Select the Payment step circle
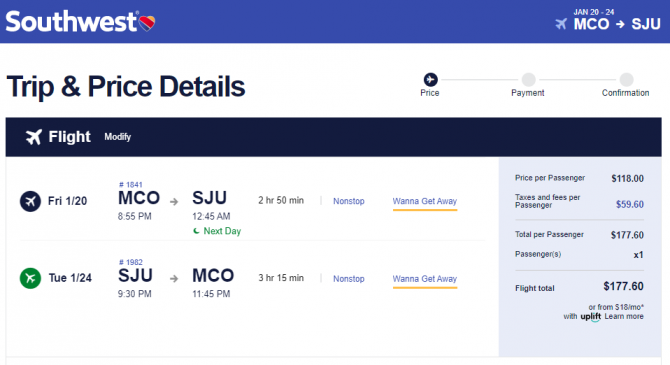 pyautogui.click(x=529, y=79)
